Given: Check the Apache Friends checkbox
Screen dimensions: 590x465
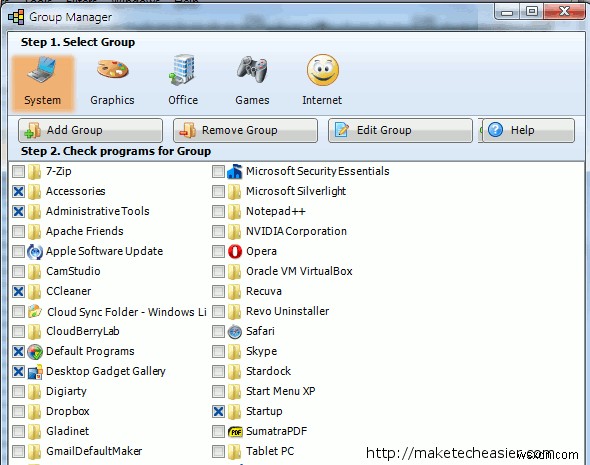Looking at the screenshot, I should coord(18,231).
